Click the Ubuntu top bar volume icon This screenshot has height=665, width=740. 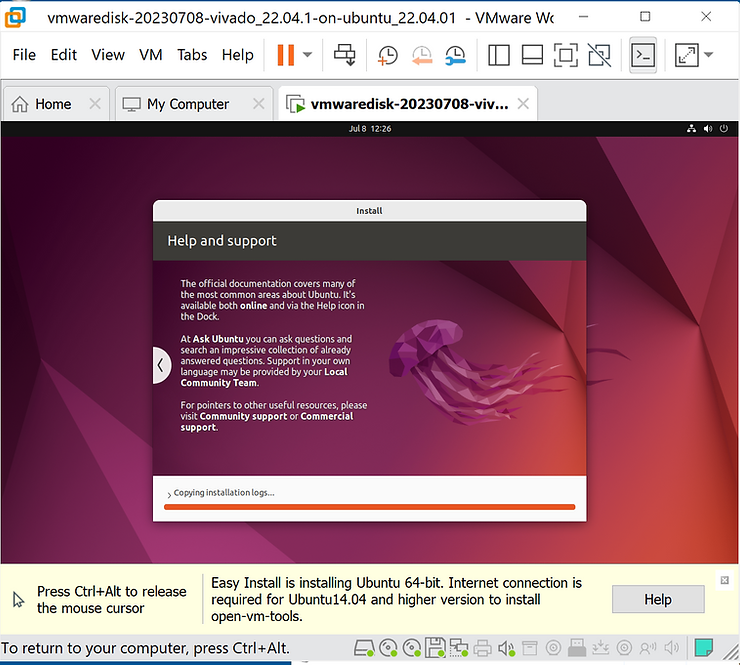point(707,128)
